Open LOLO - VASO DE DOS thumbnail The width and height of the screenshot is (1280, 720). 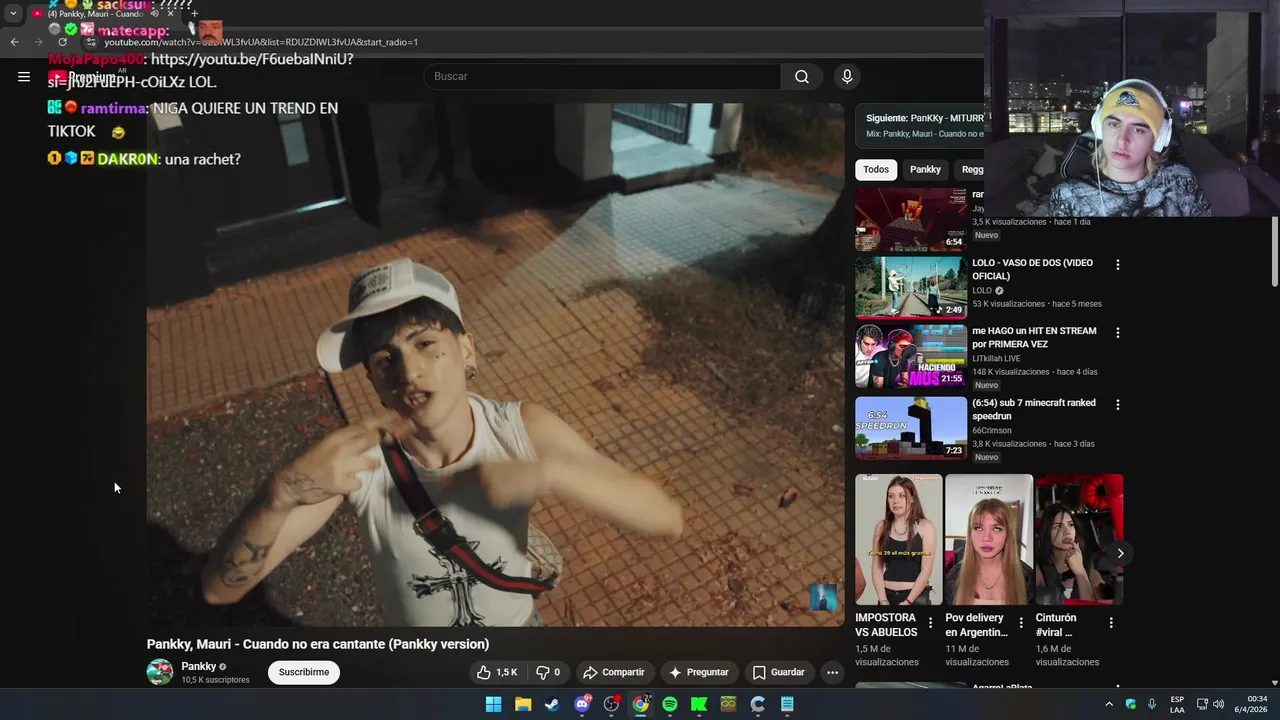coord(911,287)
